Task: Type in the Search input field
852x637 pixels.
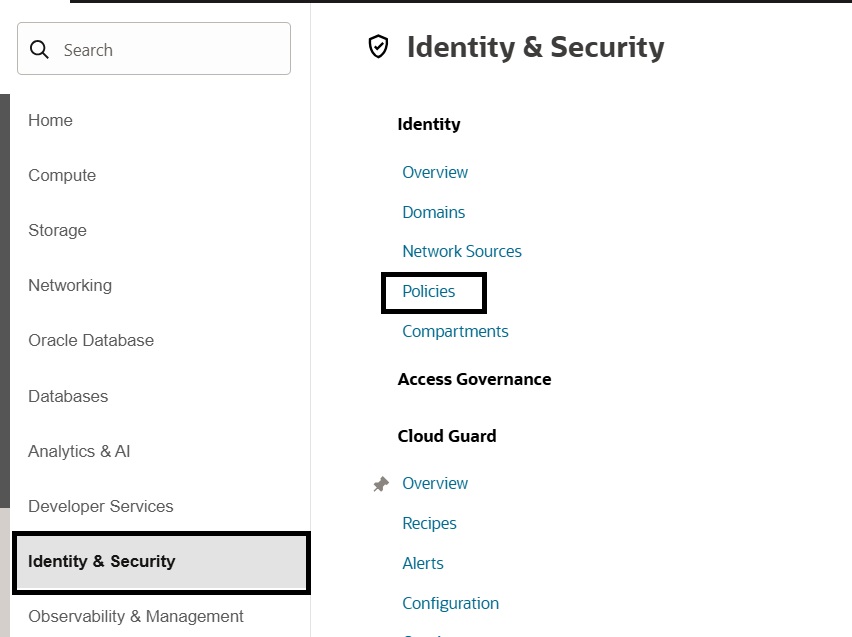Action: [170, 50]
